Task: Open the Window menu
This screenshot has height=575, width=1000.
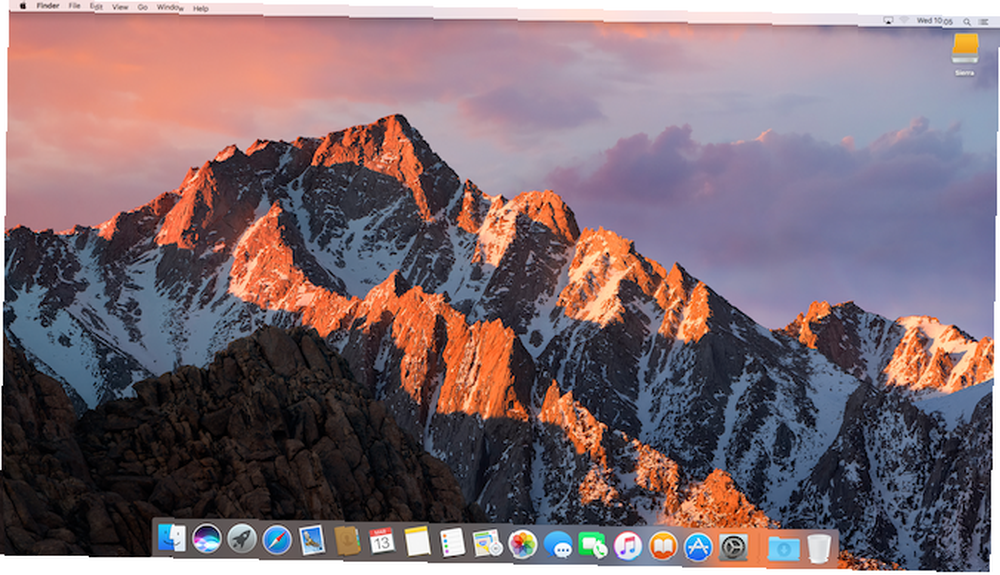Action: (170, 8)
